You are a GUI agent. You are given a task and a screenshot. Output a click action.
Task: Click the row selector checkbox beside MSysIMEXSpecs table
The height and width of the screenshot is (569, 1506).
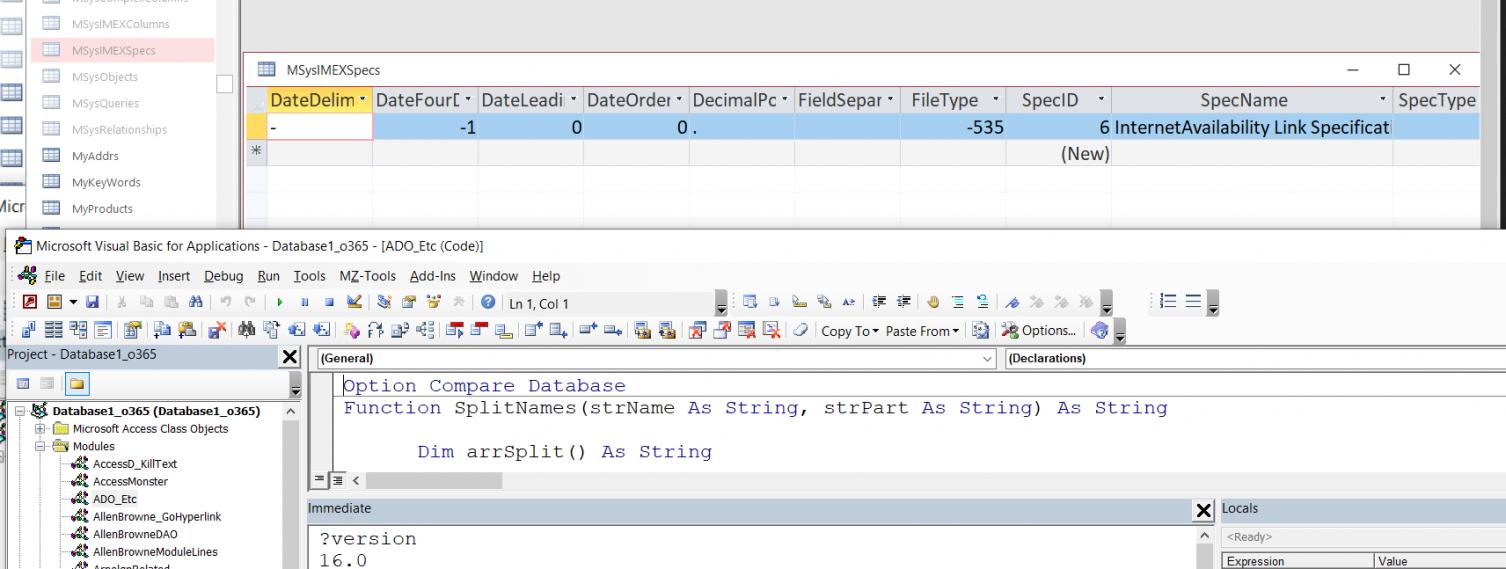click(x=225, y=85)
